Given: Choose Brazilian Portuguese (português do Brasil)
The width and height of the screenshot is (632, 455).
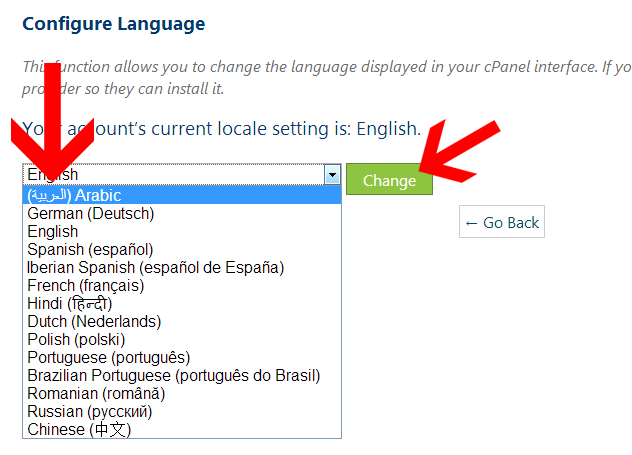Looking at the screenshot, I should 174,376.
